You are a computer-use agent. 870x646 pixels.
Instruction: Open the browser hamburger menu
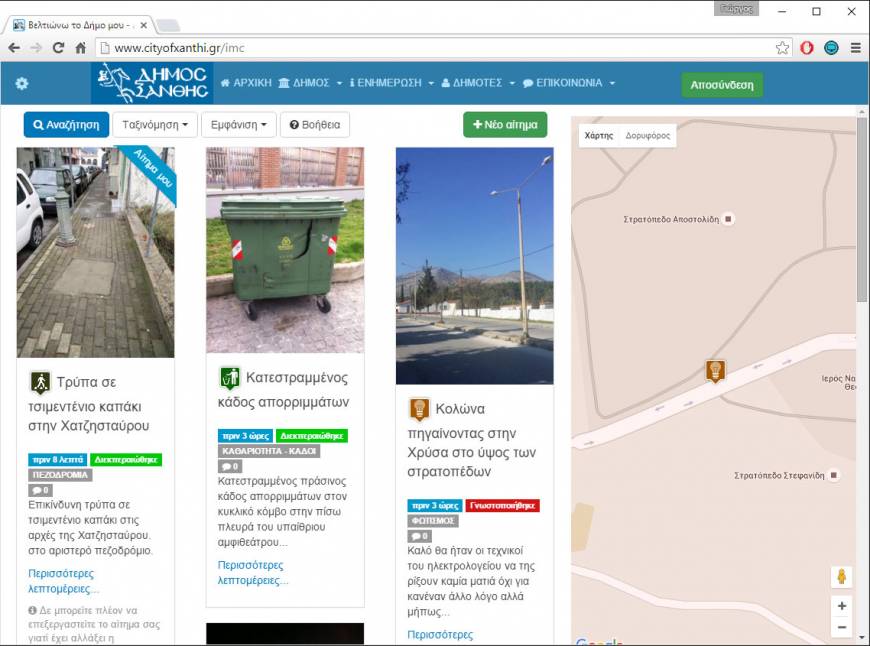[856, 48]
